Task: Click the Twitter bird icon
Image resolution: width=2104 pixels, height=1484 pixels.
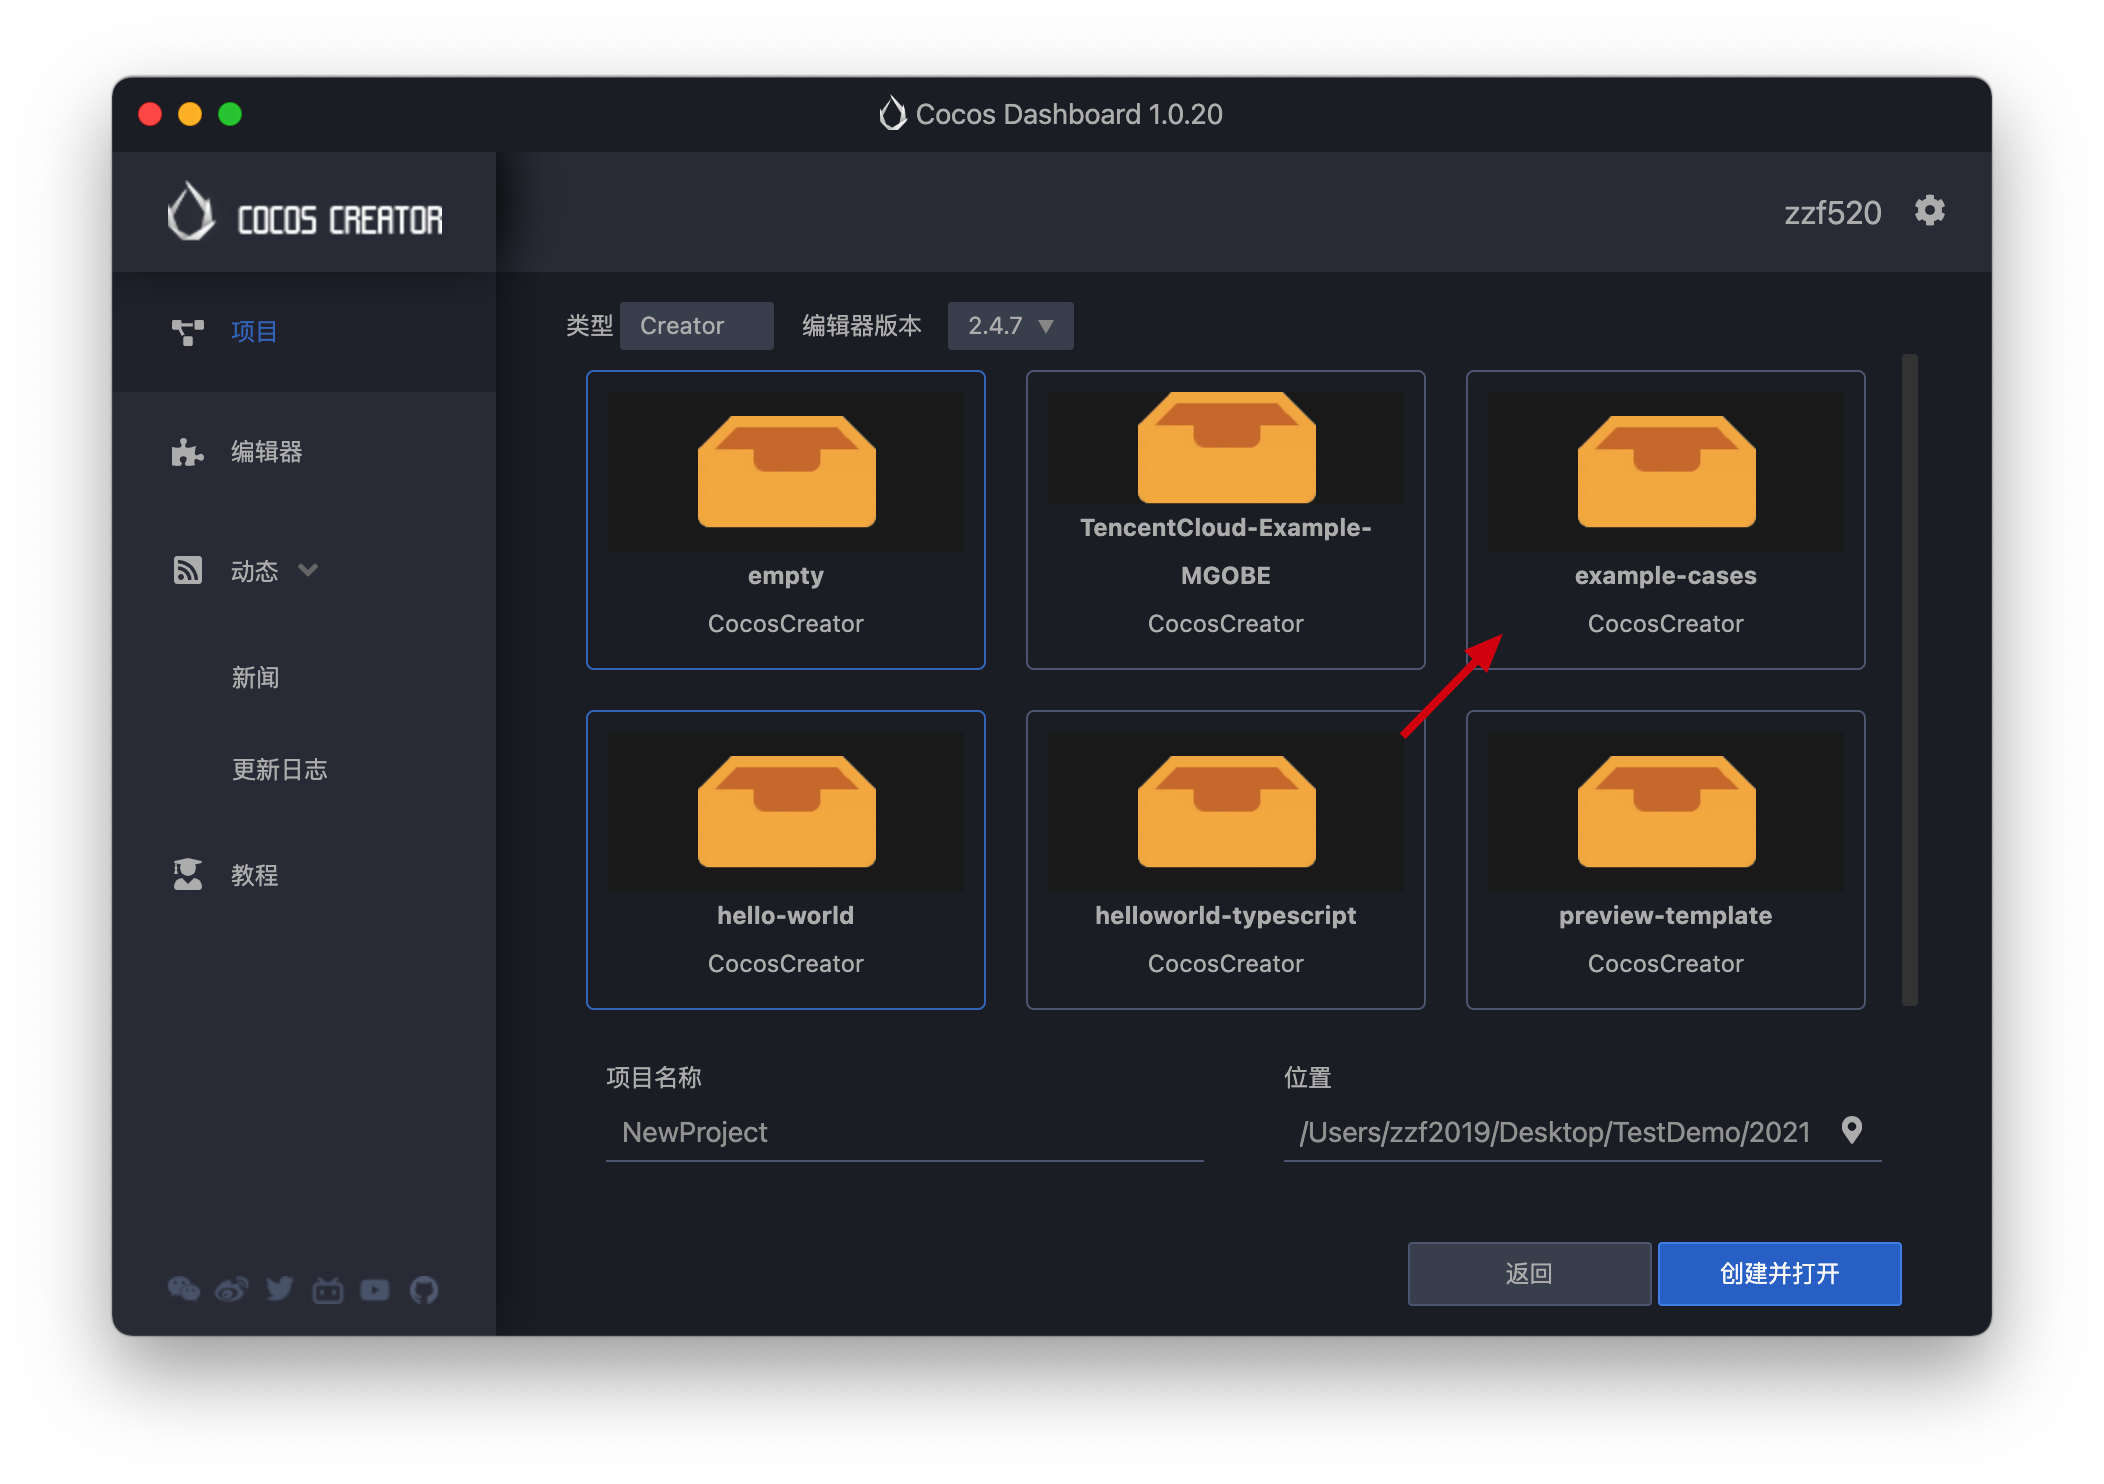Action: pos(280,1289)
